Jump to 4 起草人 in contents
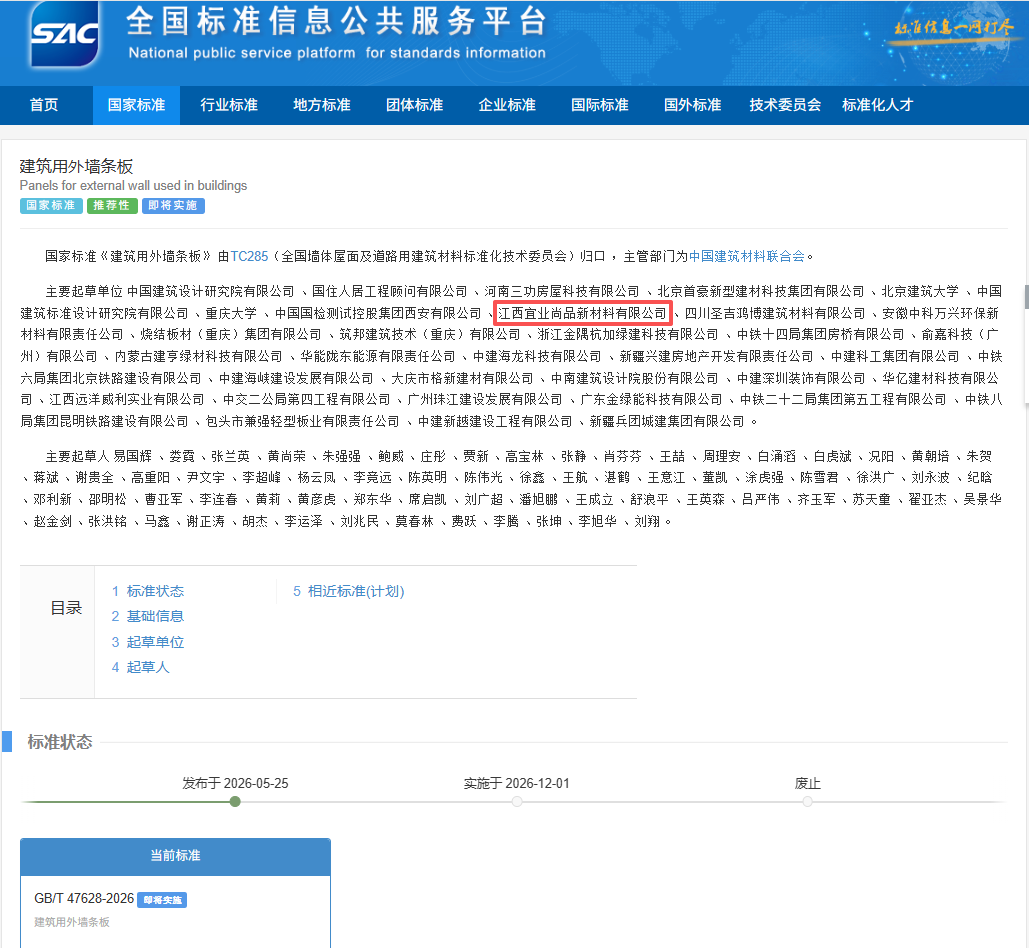This screenshot has height=948, width=1029. tap(140, 667)
